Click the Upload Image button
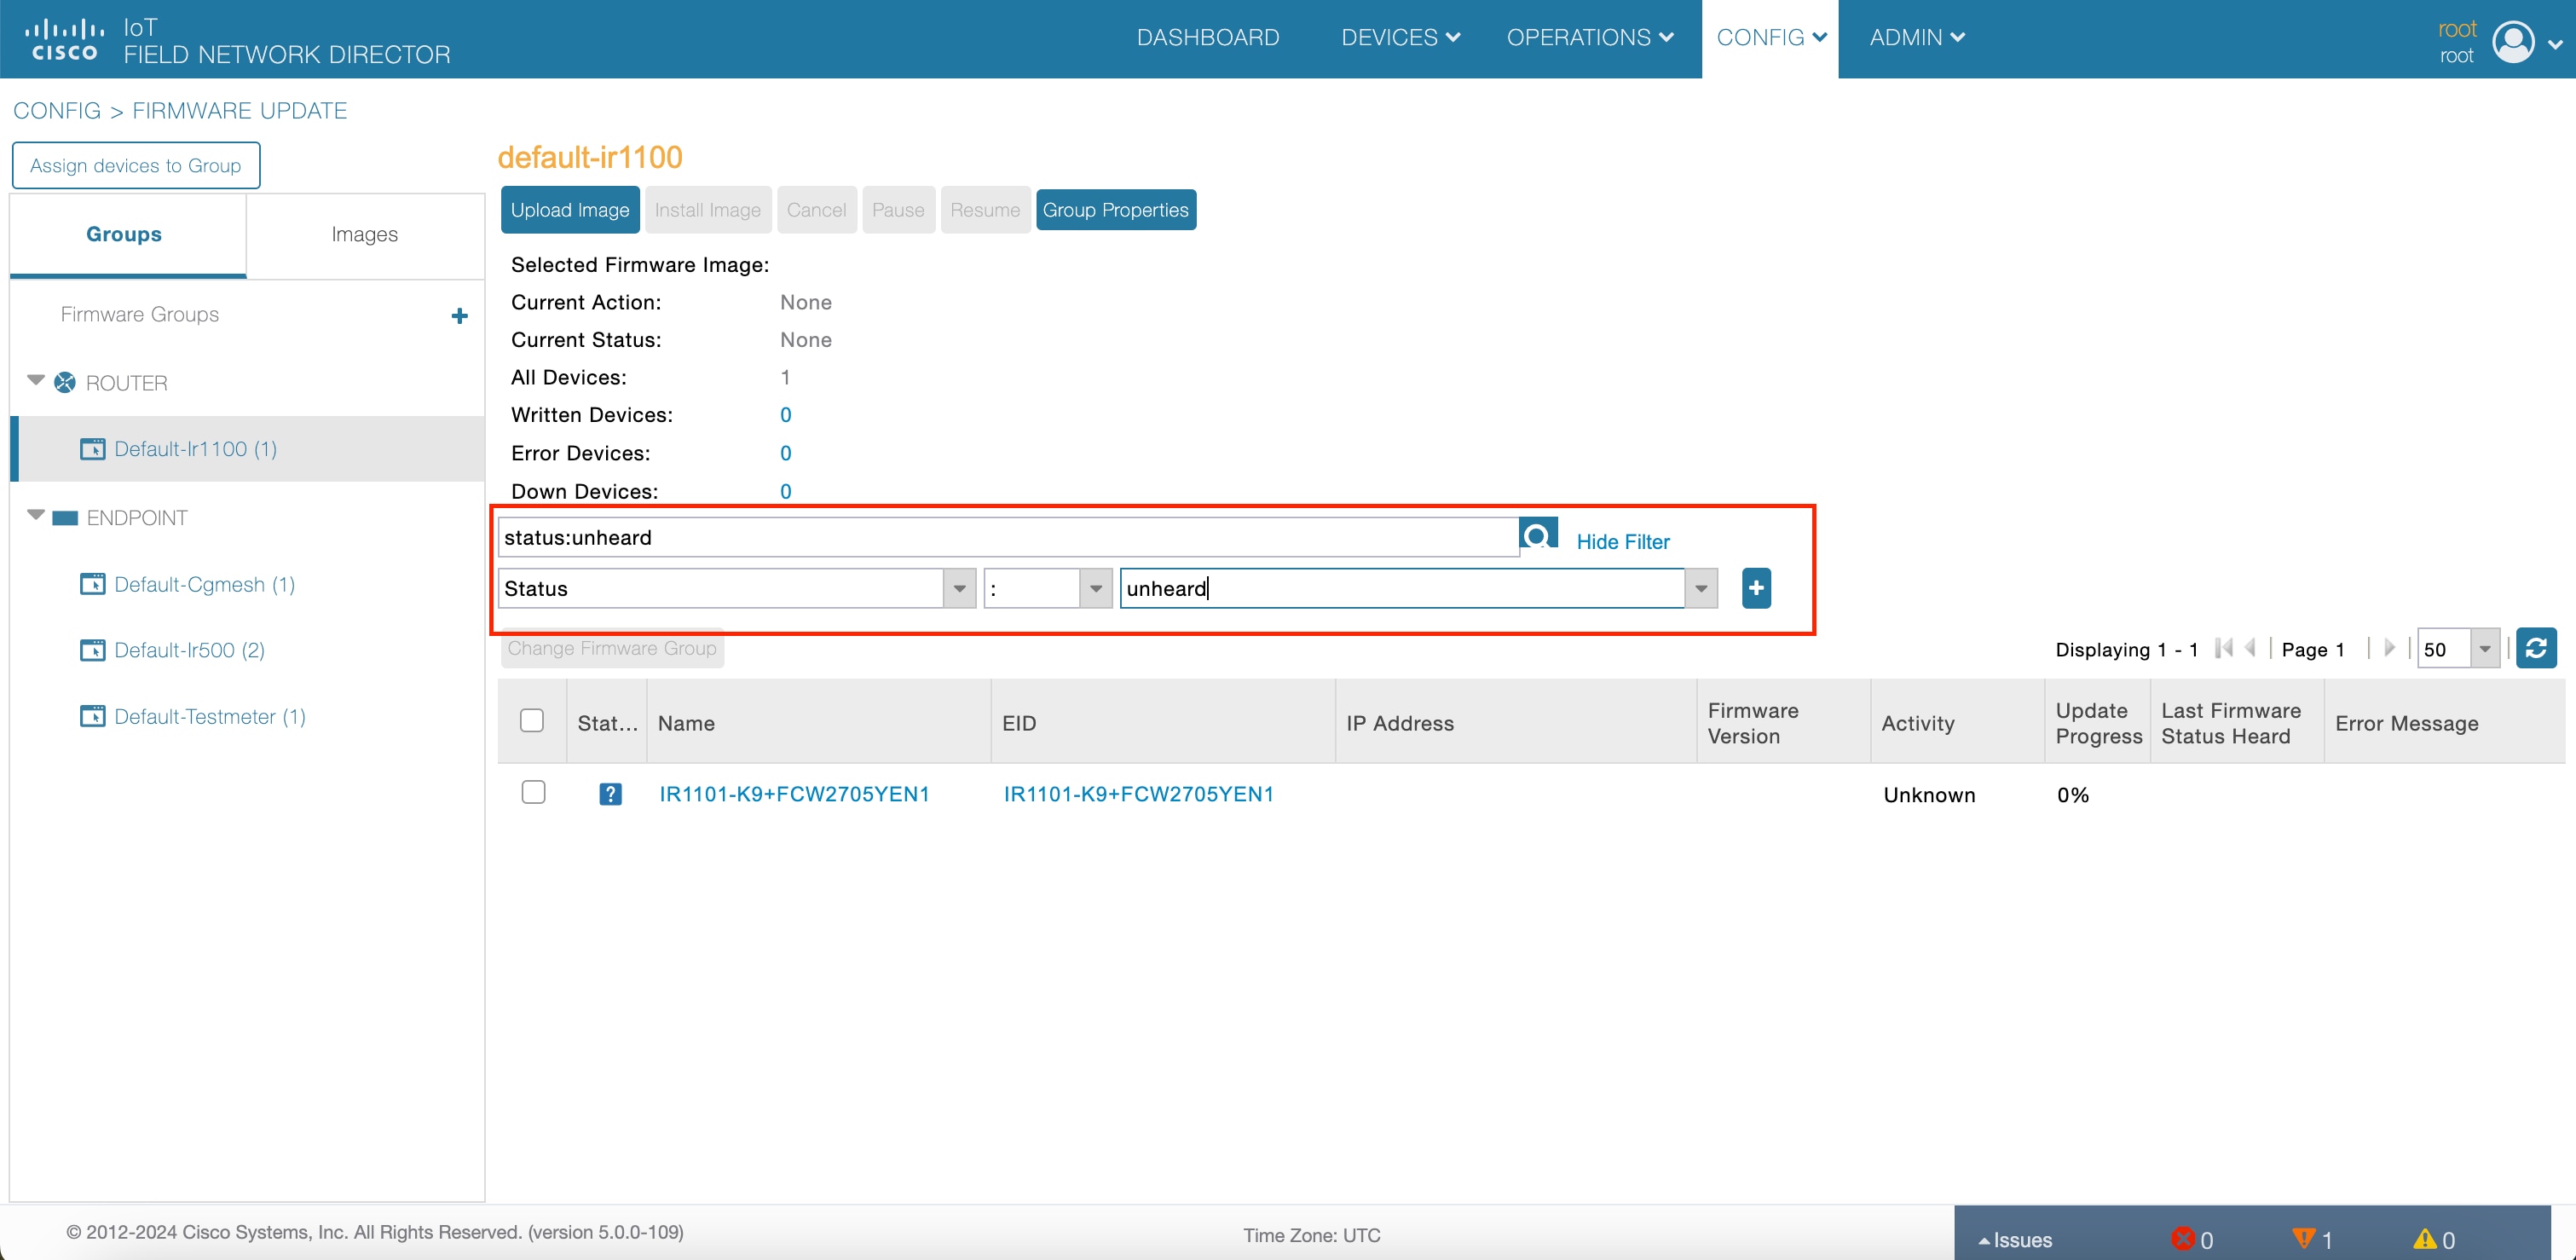The height and width of the screenshot is (1260, 2576). point(570,210)
